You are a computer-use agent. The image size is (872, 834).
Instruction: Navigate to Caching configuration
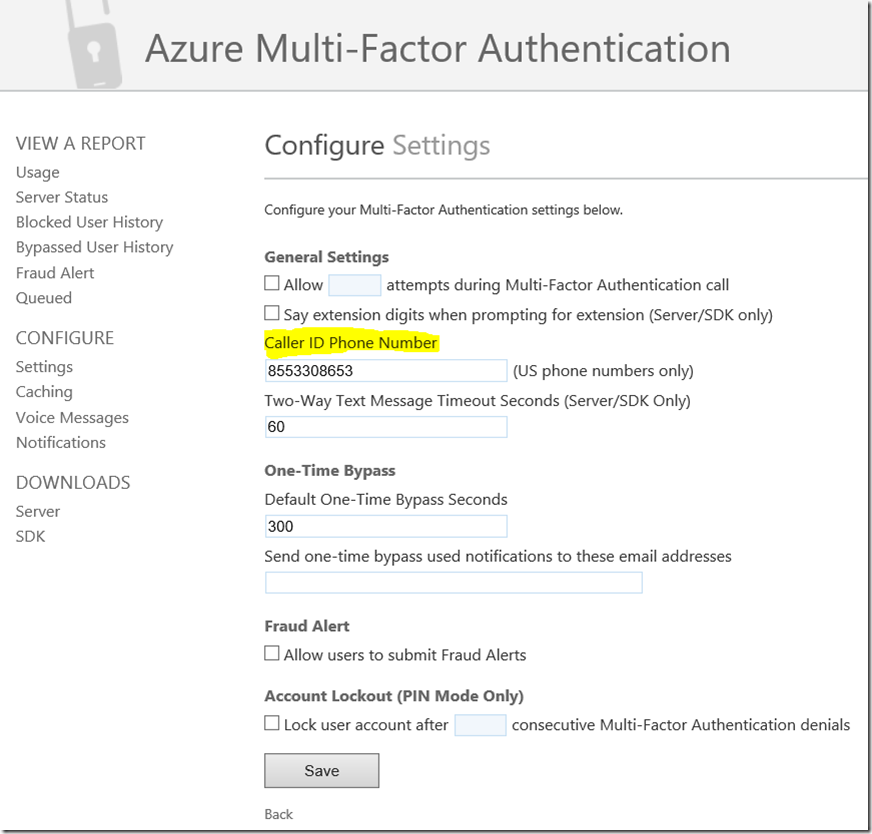click(x=44, y=392)
